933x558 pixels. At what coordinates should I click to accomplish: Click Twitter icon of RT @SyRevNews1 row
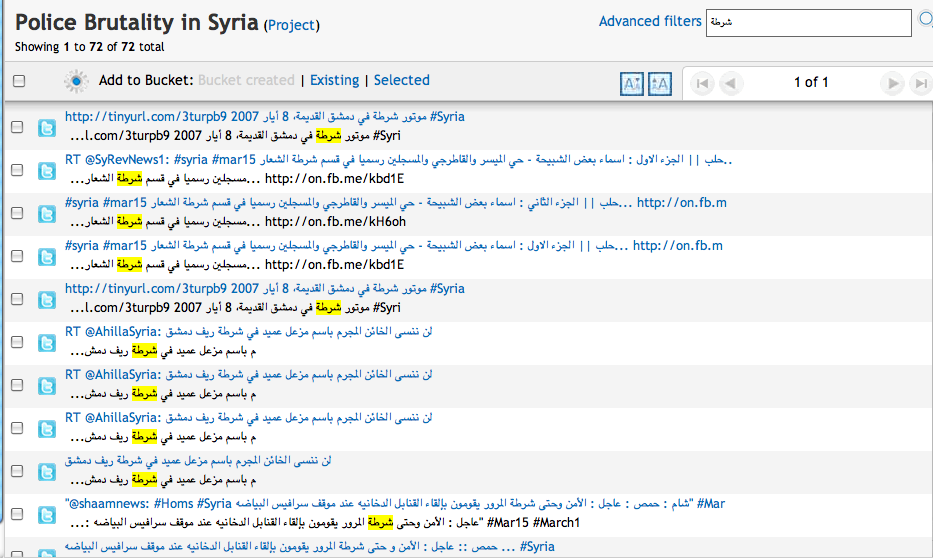click(x=47, y=171)
